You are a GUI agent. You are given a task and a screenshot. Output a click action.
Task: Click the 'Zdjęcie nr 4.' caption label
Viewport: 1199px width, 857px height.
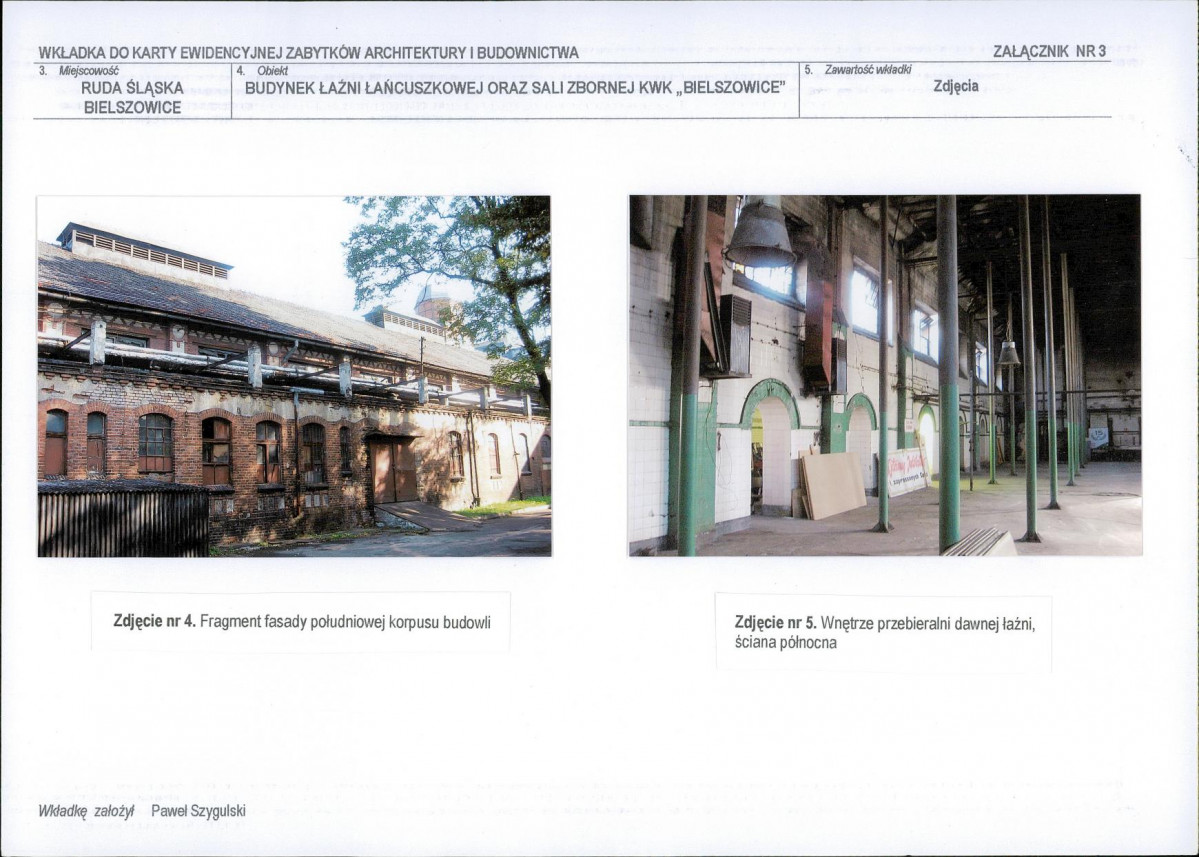tap(154, 621)
